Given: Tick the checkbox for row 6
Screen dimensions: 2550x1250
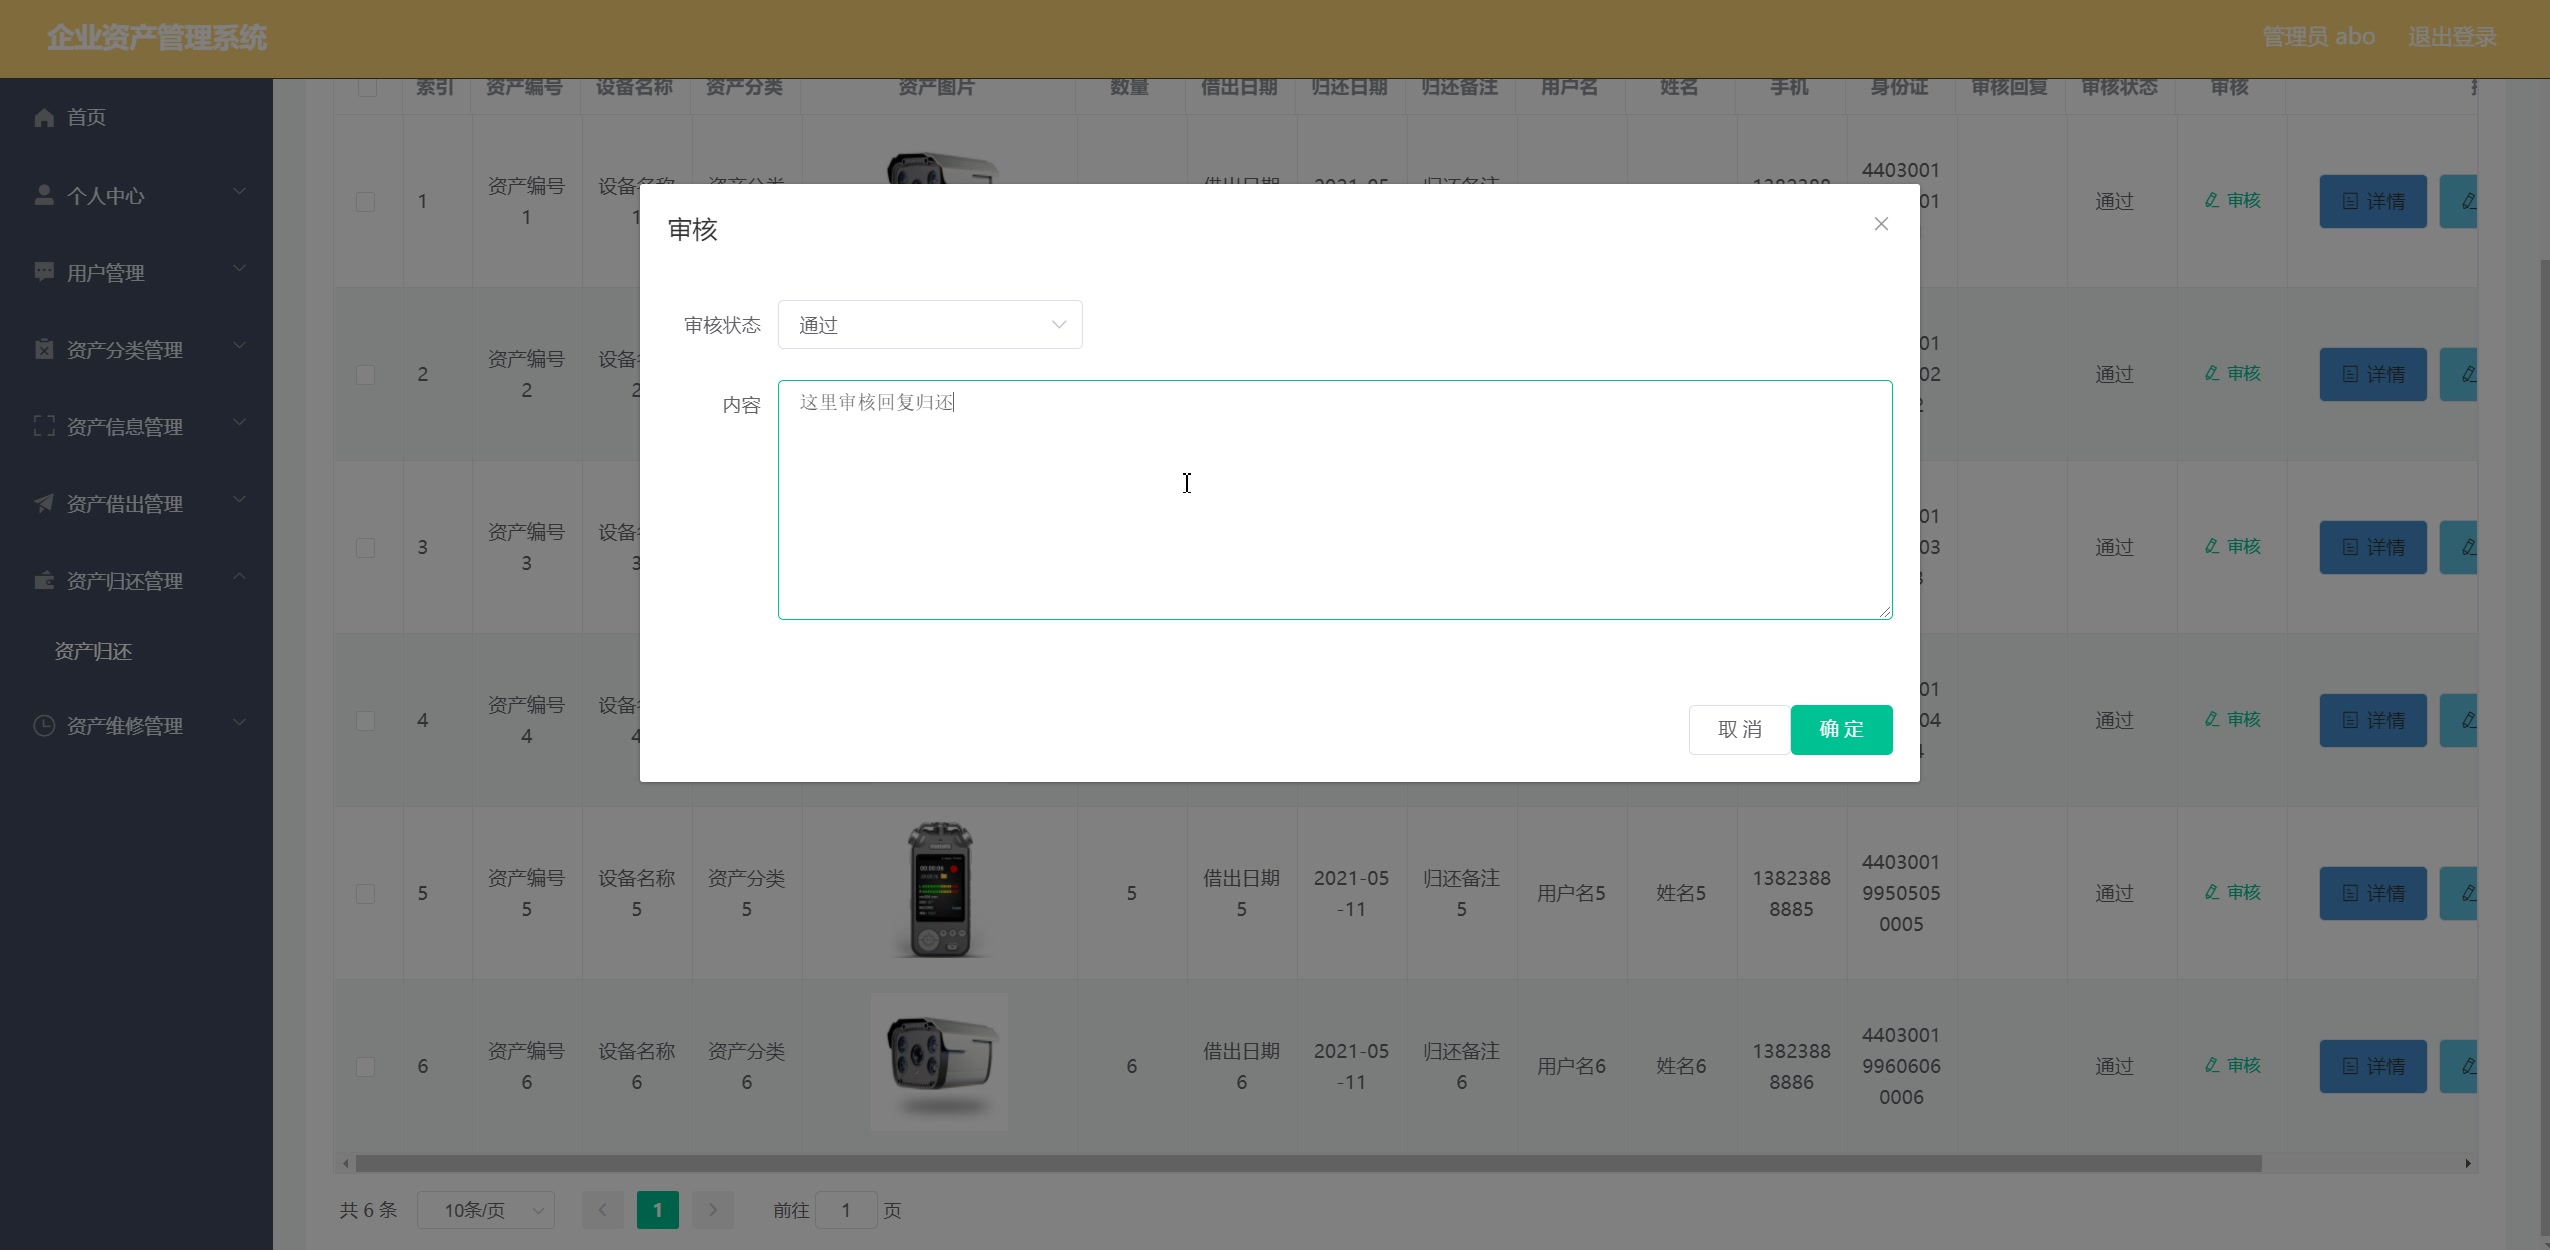Looking at the screenshot, I should (365, 1066).
